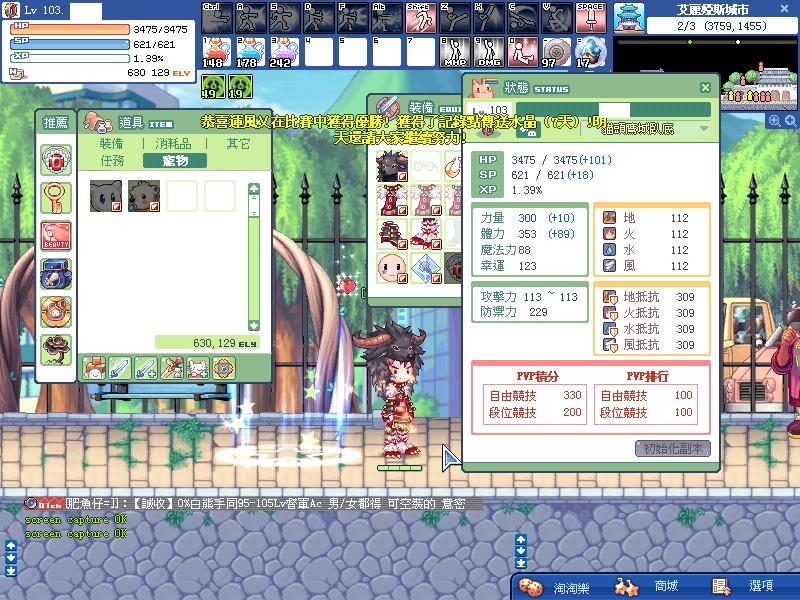
Task: Cast the DMG buff skill
Action: 489,52
